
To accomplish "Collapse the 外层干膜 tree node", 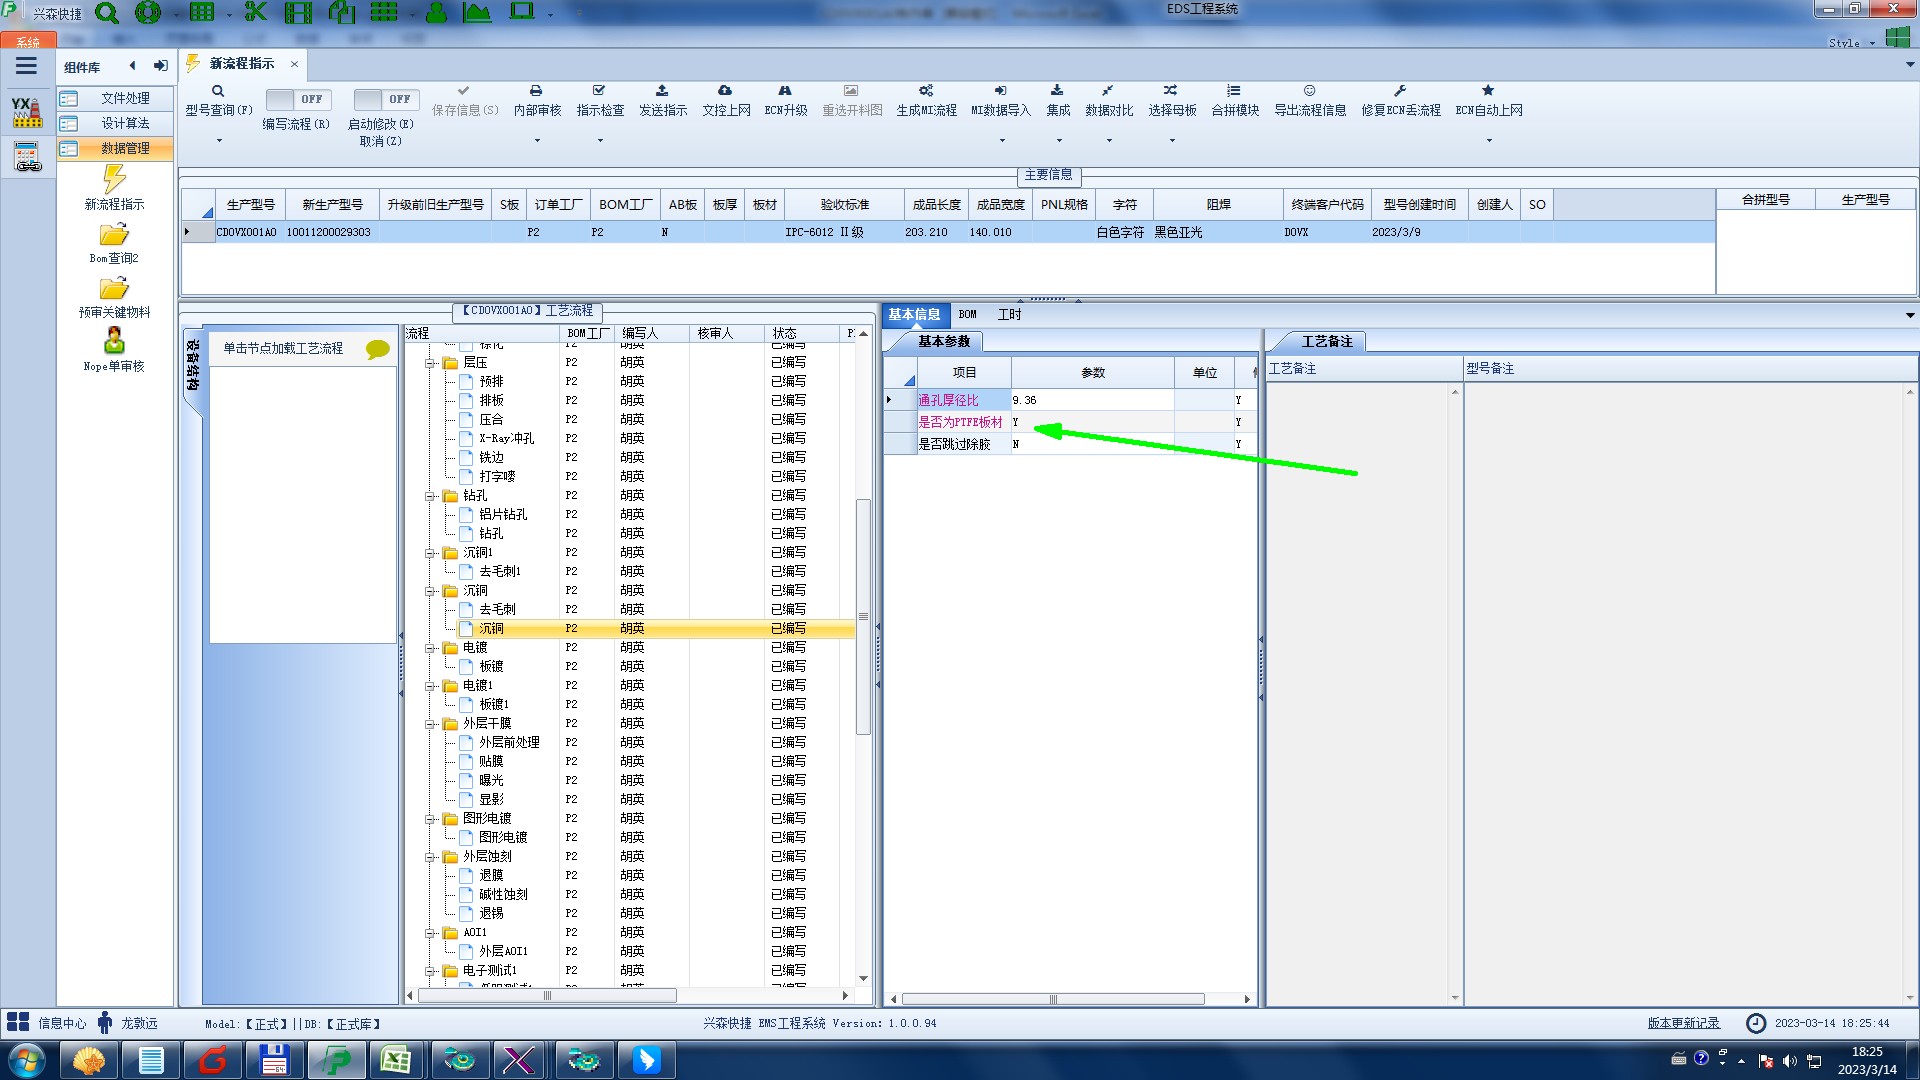I will click(x=430, y=724).
